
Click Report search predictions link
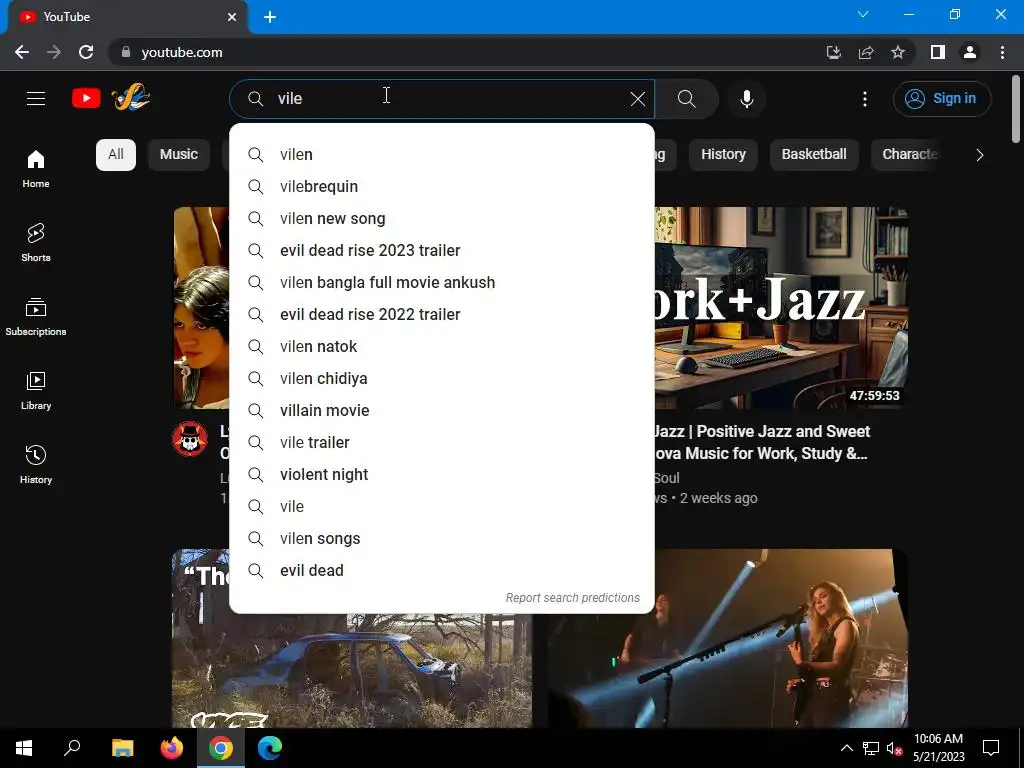coord(573,598)
